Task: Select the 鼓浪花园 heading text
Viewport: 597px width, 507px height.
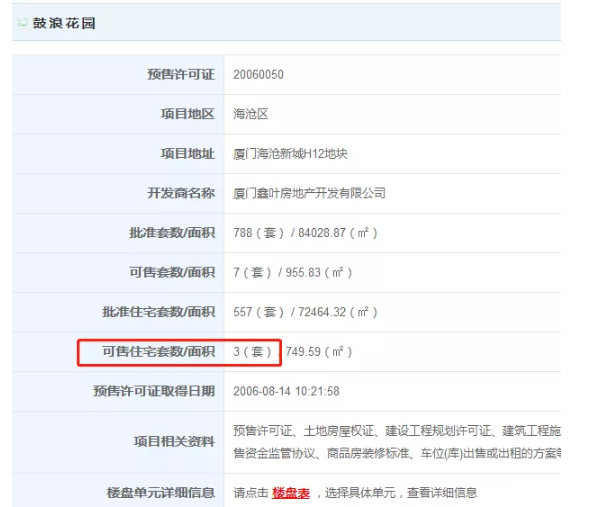Action: tap(64, 23)
